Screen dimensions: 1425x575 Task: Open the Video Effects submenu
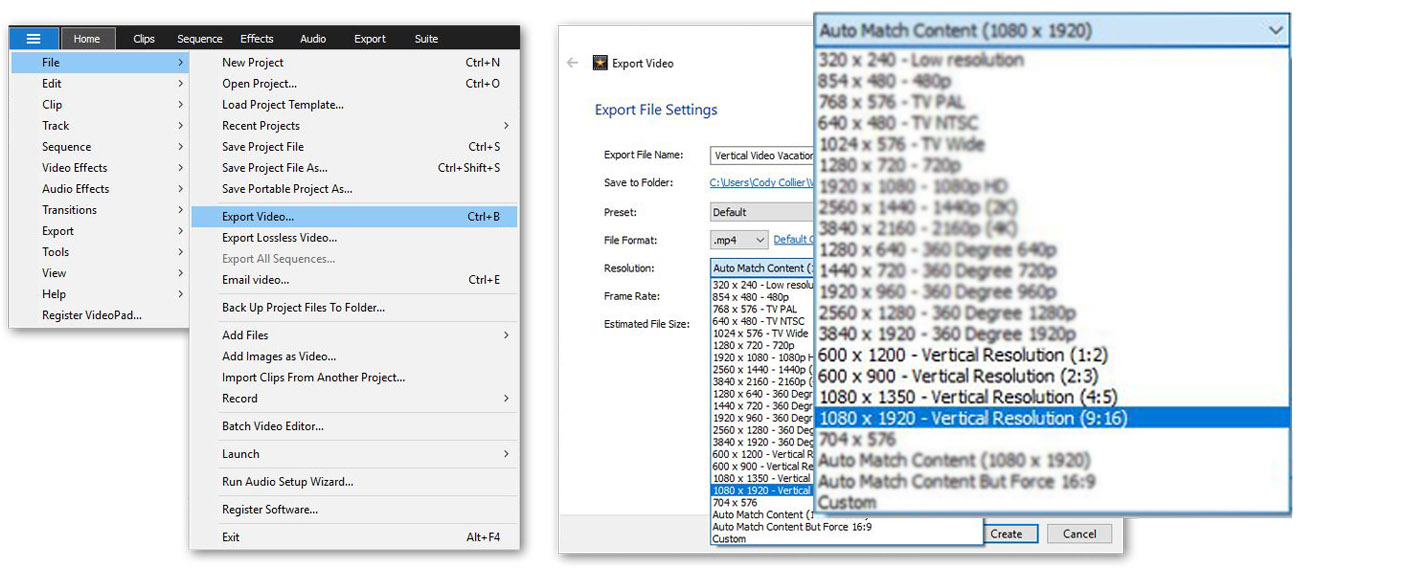100,167
